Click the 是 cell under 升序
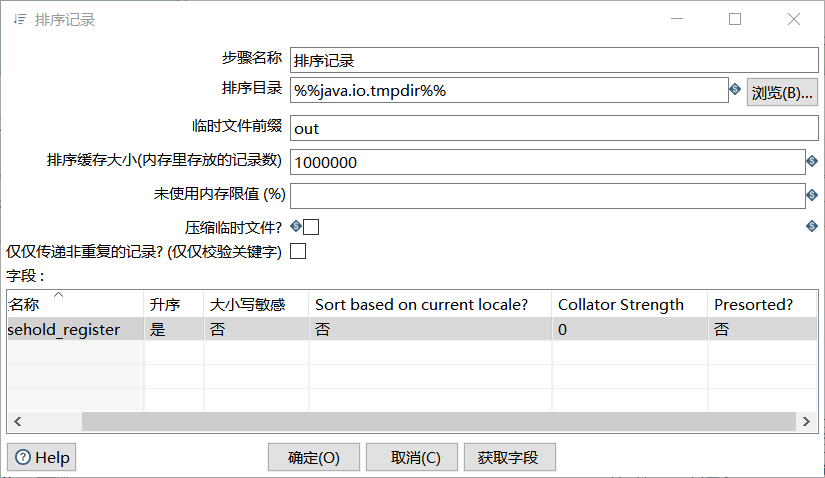This screenshot has width=825, height=478. click(174, 329)
